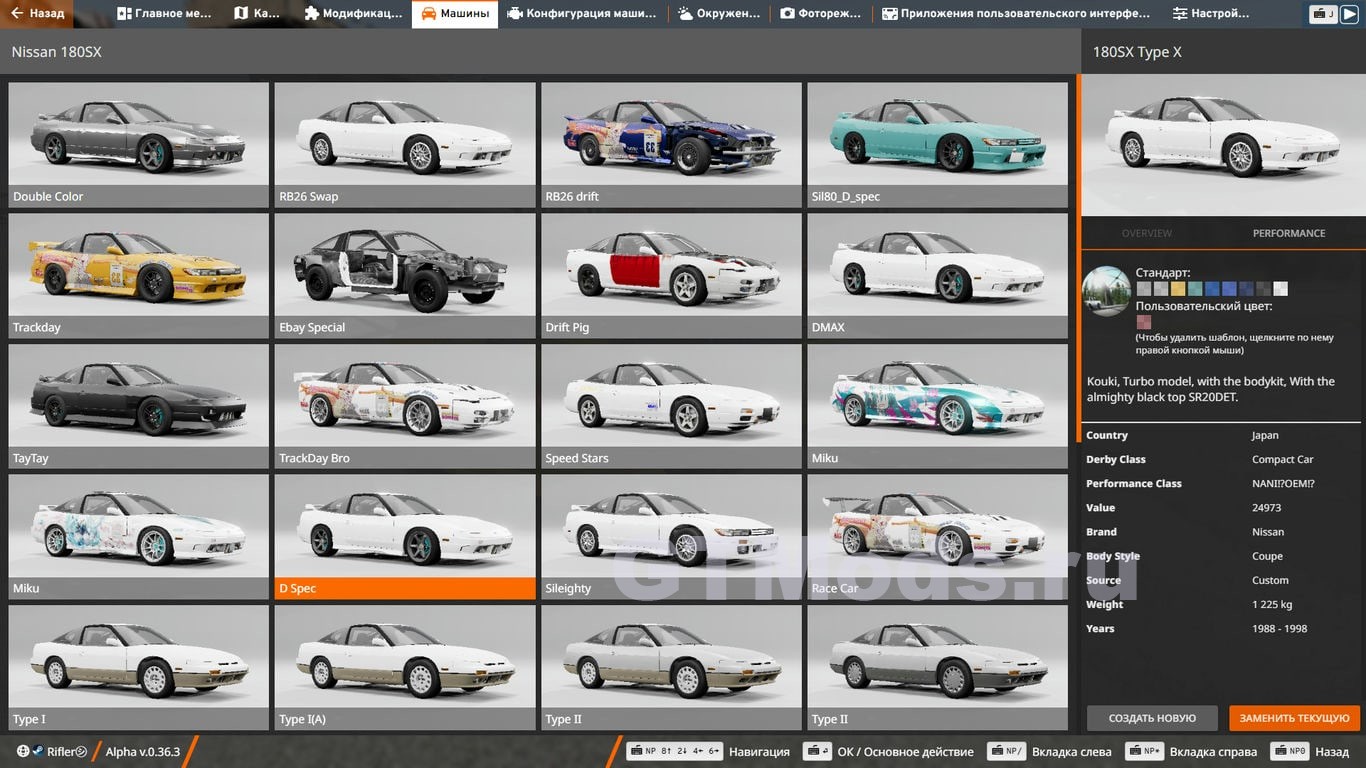
Task: Open the Настройки sliders tab
Action: [1210, 14]
